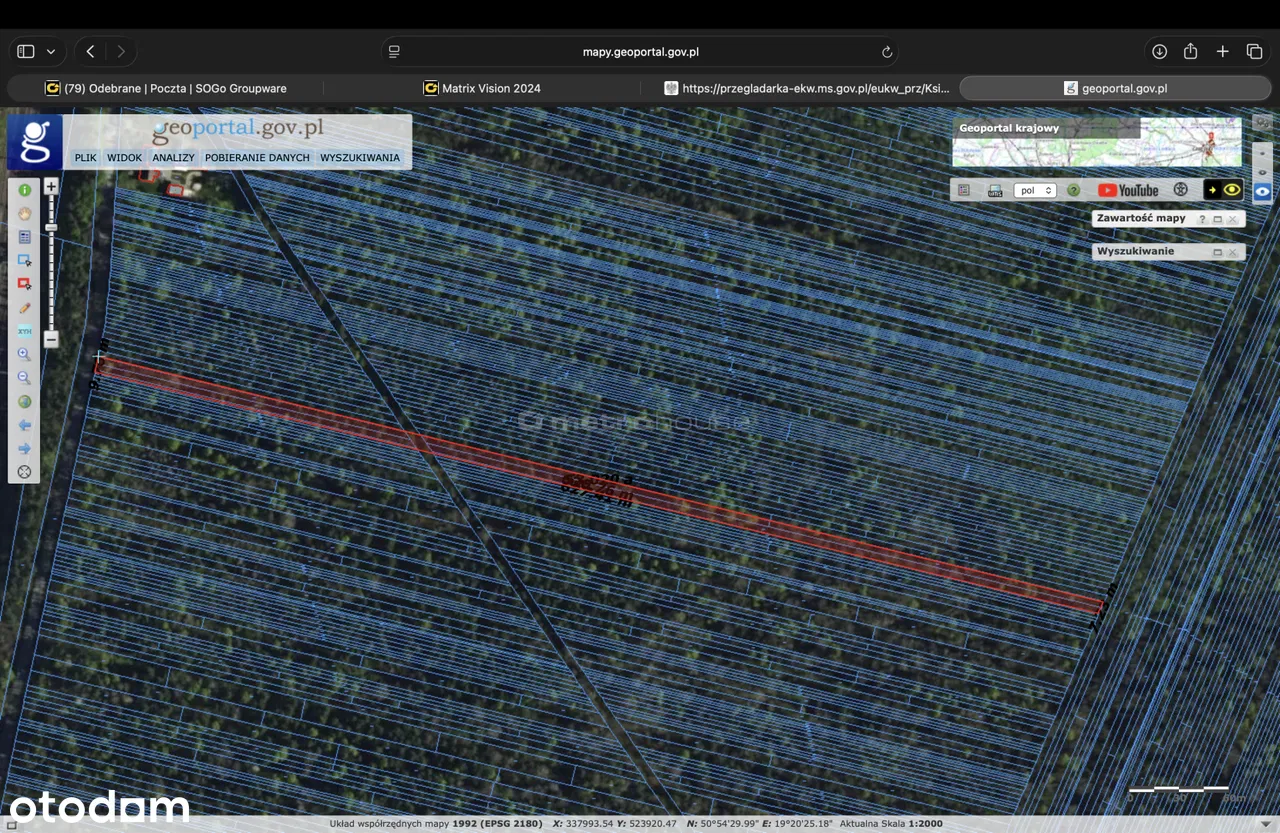Open the XYH coordinates tool
The height and width of the screenshot is (833, 1280).
tap(25, 331)
